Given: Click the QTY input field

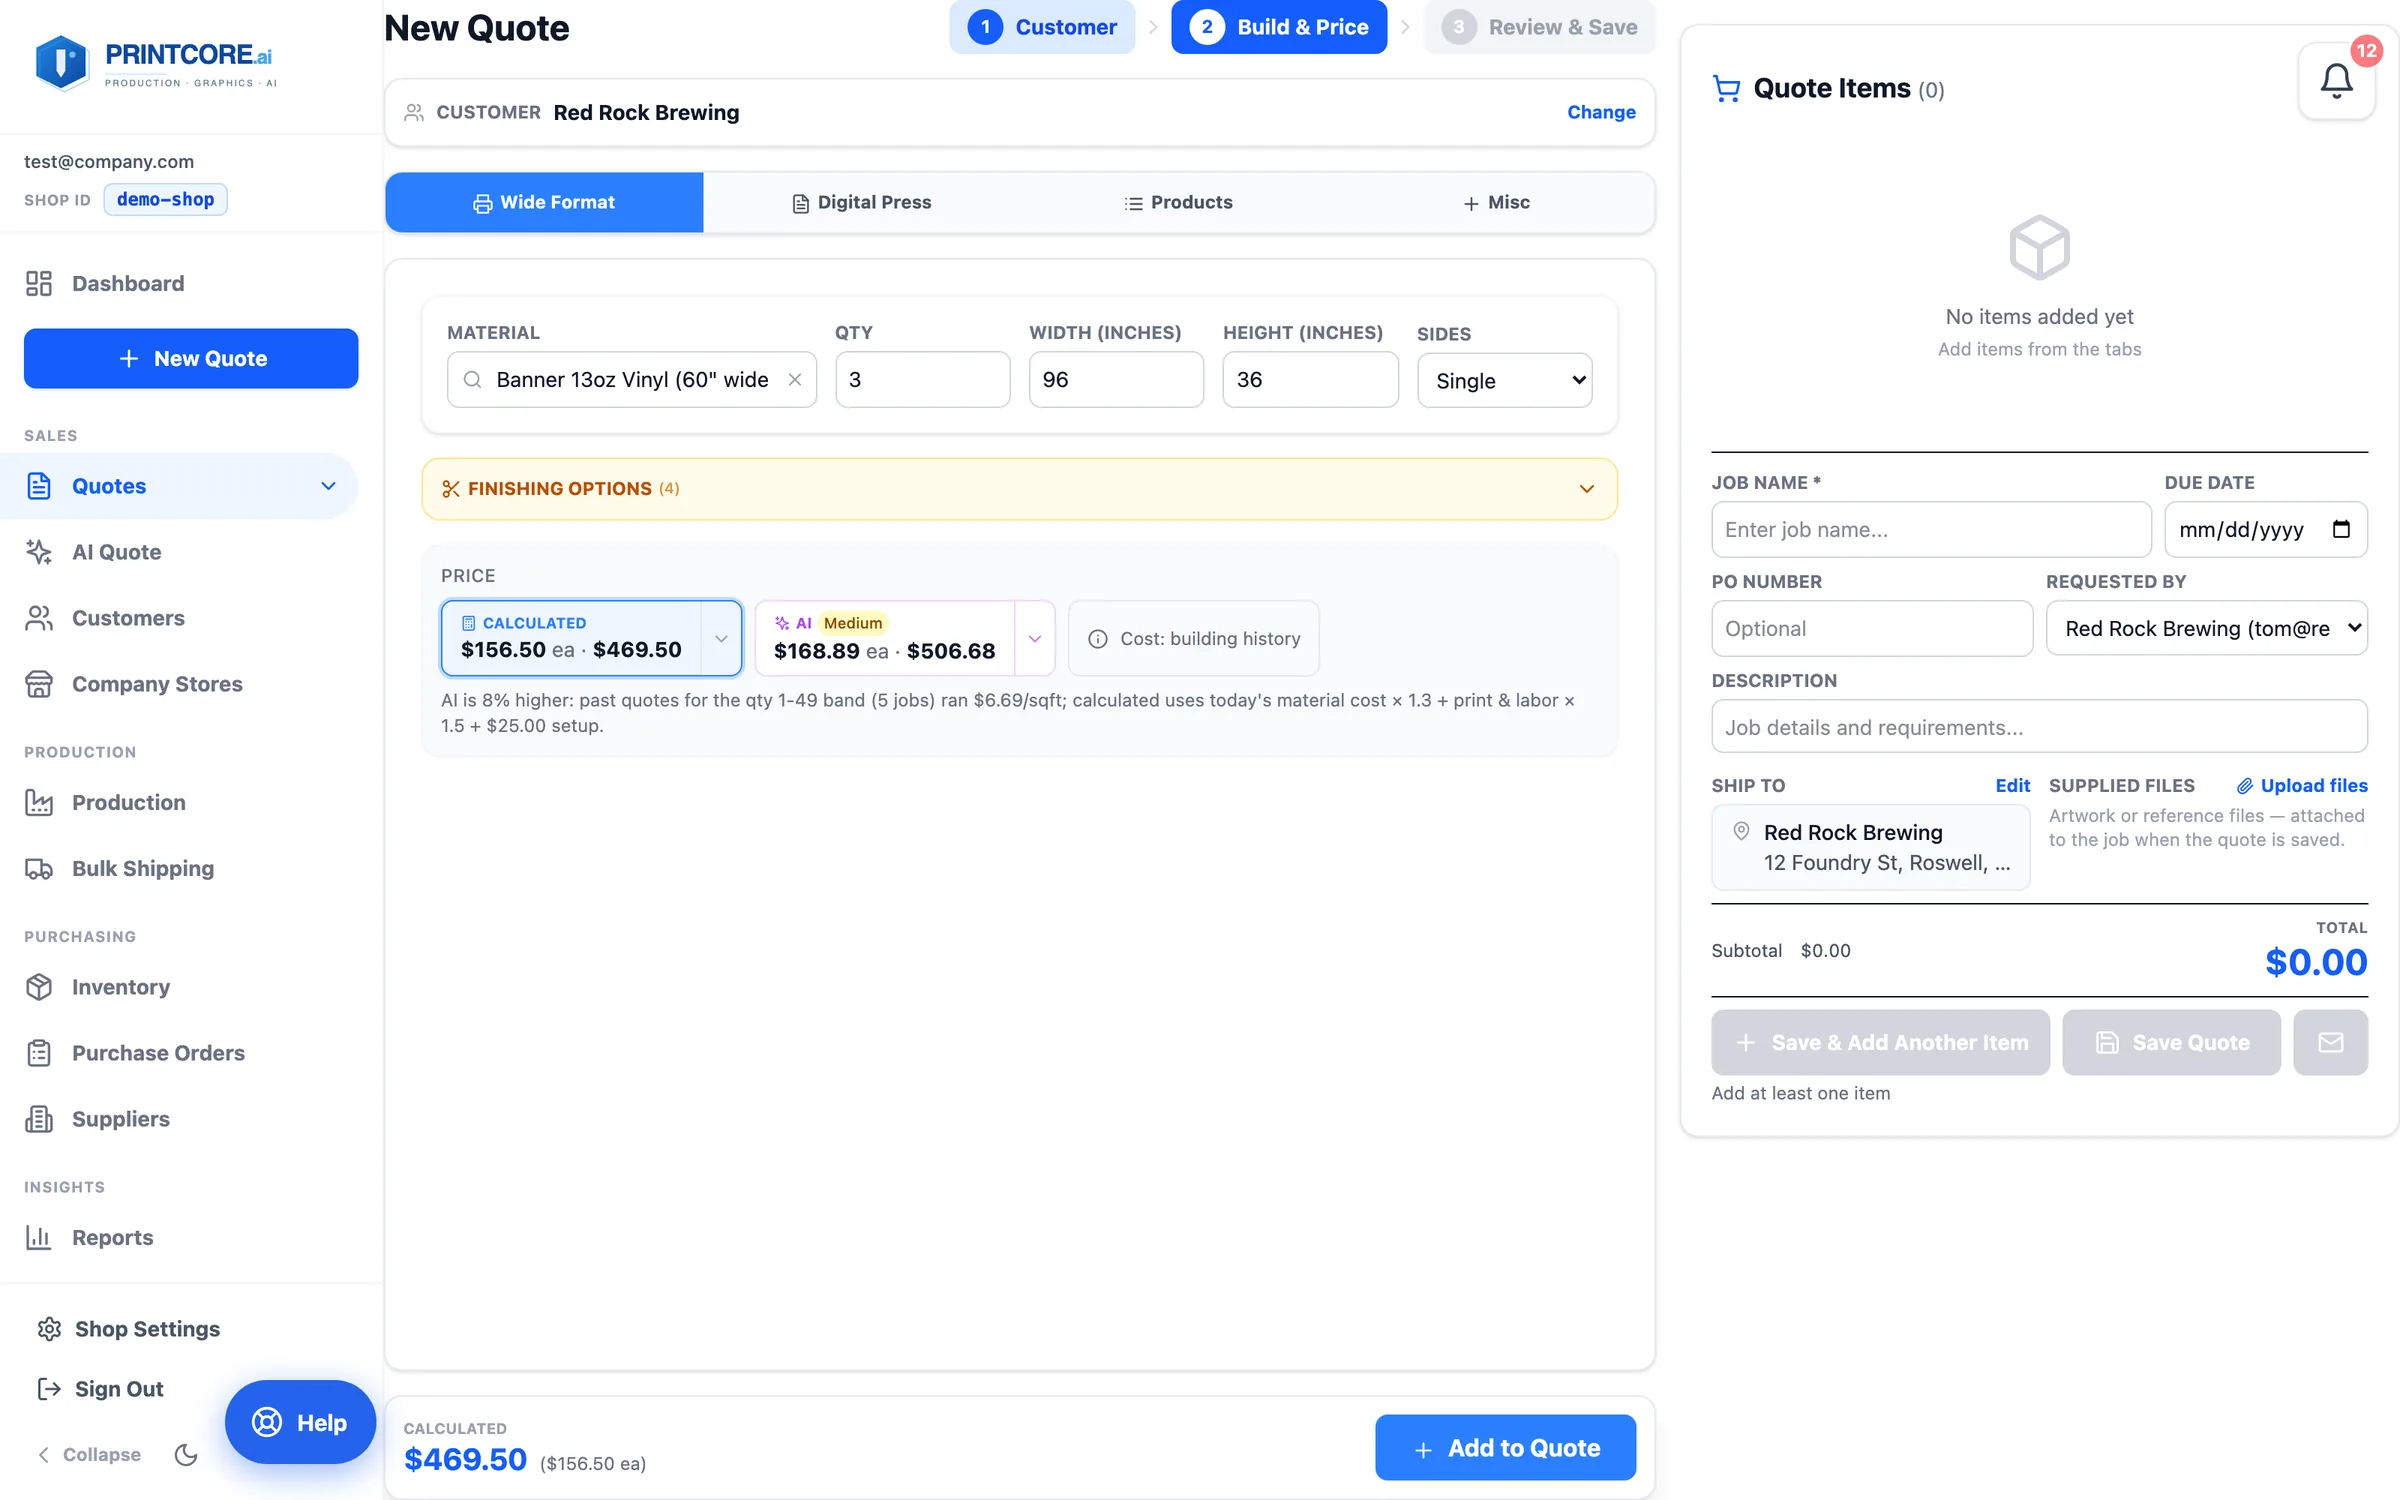Looking at the screenshot, I should (922, 380).
